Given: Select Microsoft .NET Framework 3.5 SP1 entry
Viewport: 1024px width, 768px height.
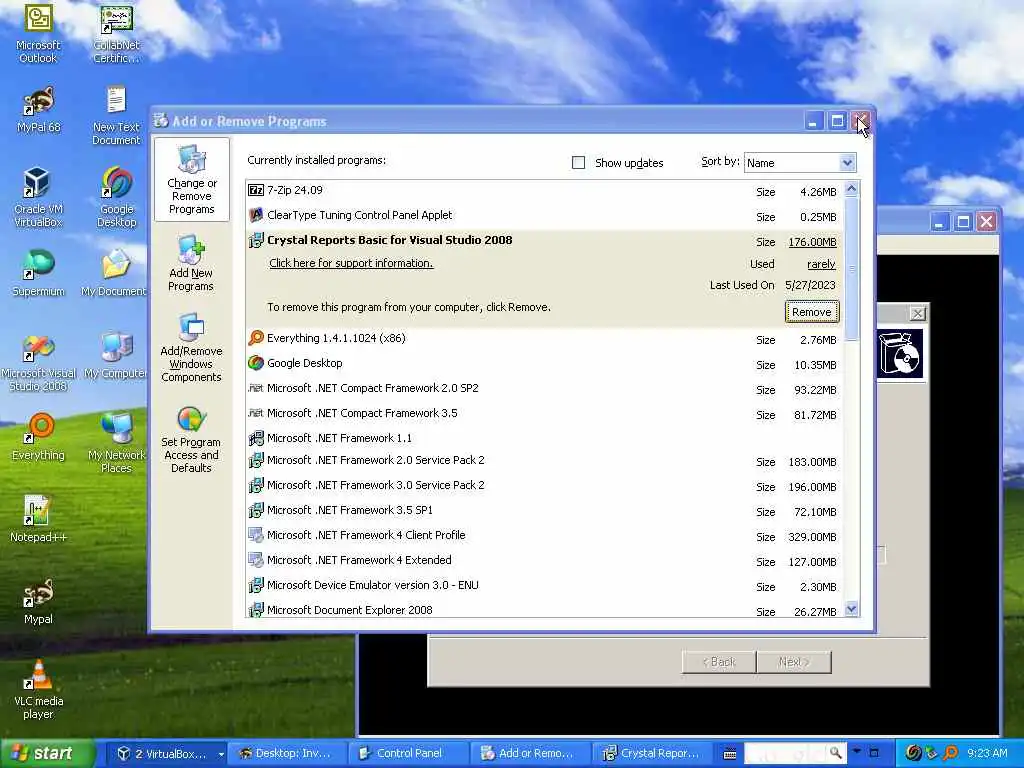Looking at the screenshot, I should point(545,511).
